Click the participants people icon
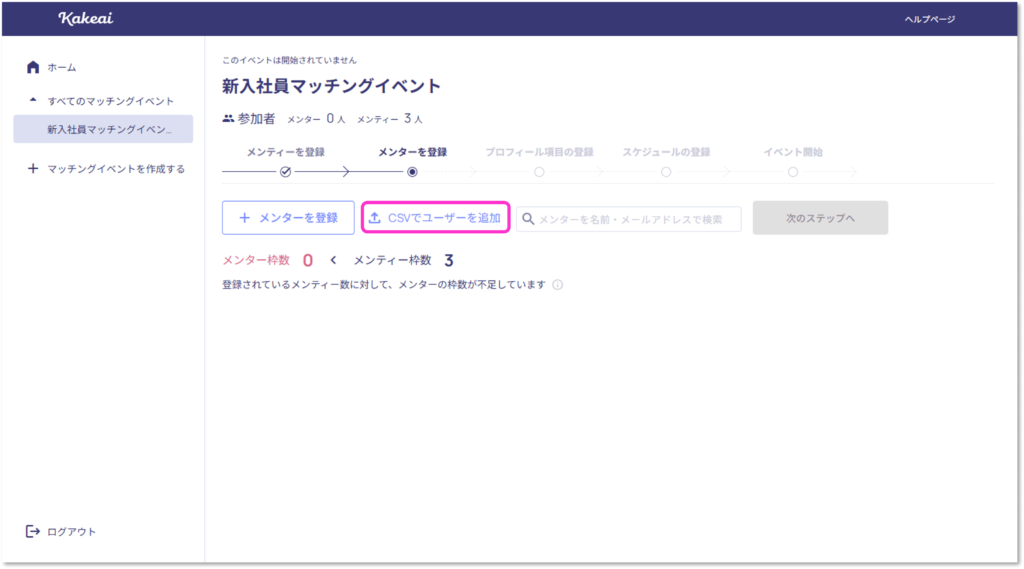Viewport: 1024px width, 569px height. pyautogui.click(x=228, y=119)
